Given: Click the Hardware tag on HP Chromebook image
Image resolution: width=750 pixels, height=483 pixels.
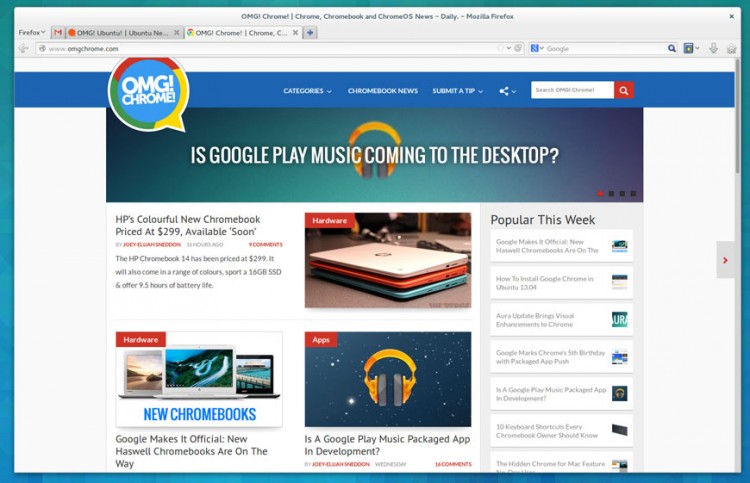Looking at the screenshot, I should point(330,220).
